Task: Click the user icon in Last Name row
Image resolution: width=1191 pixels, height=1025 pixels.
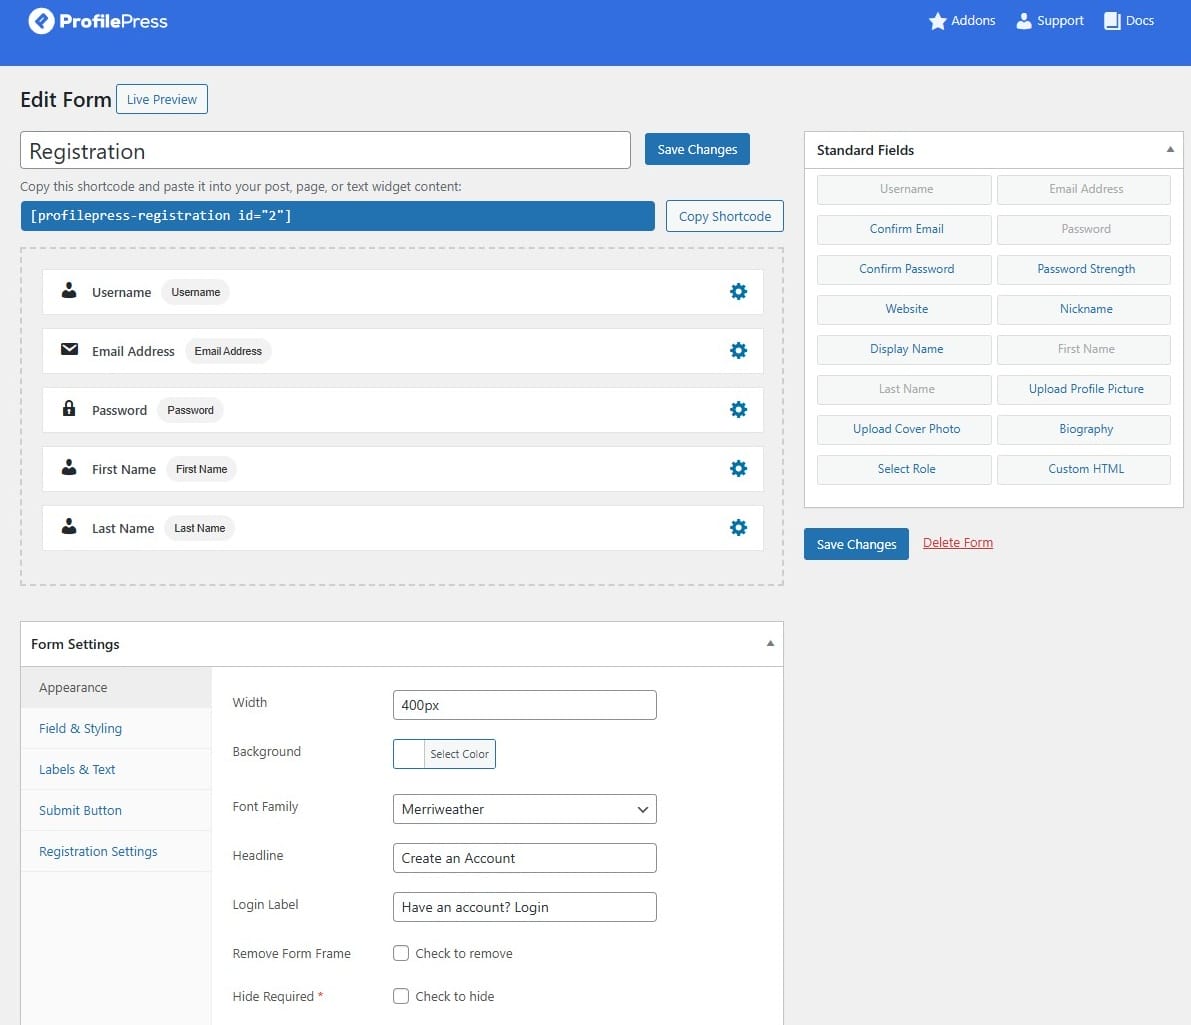Action: tap(69, 526)
